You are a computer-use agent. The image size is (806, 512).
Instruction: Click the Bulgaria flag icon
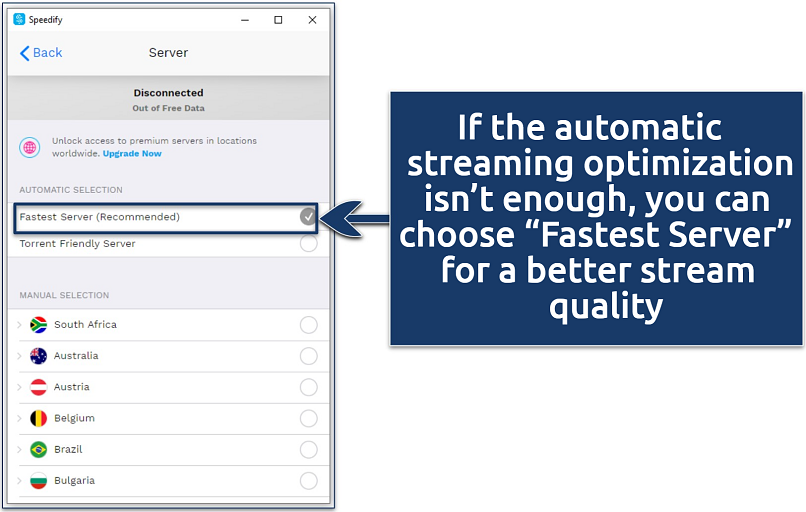39,480
